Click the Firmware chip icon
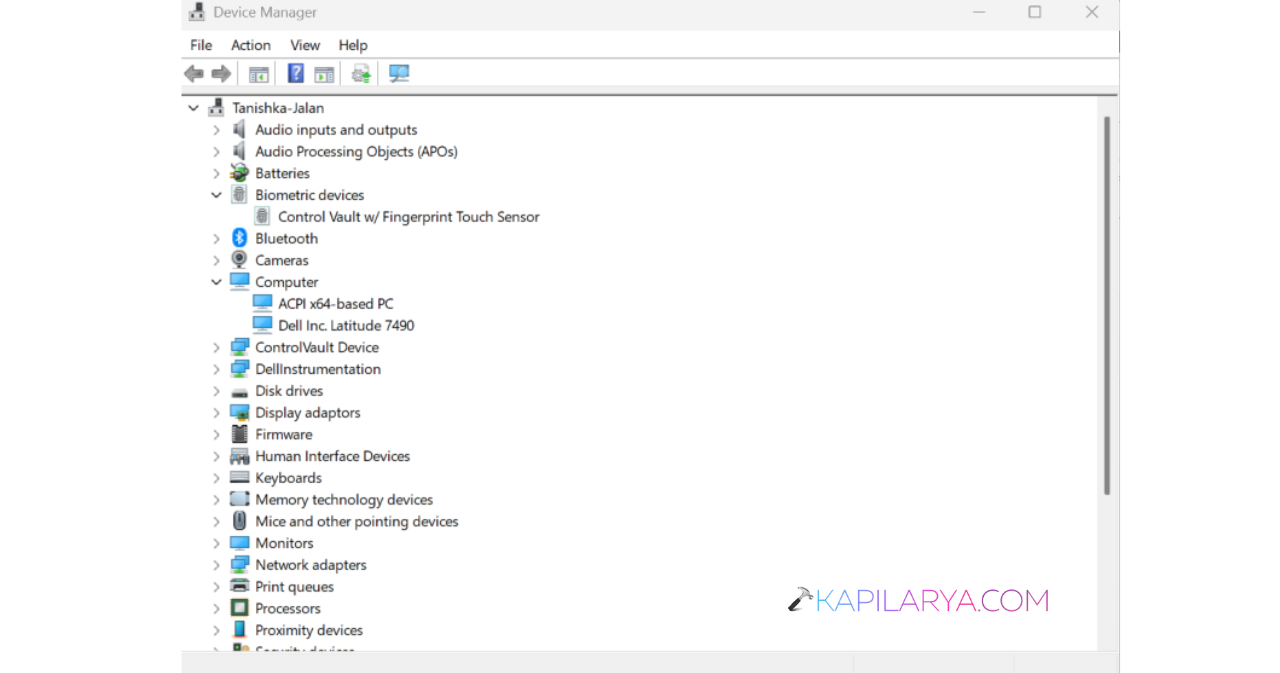The width and height of the screenshot is (1280, 673). click(239, 434)
